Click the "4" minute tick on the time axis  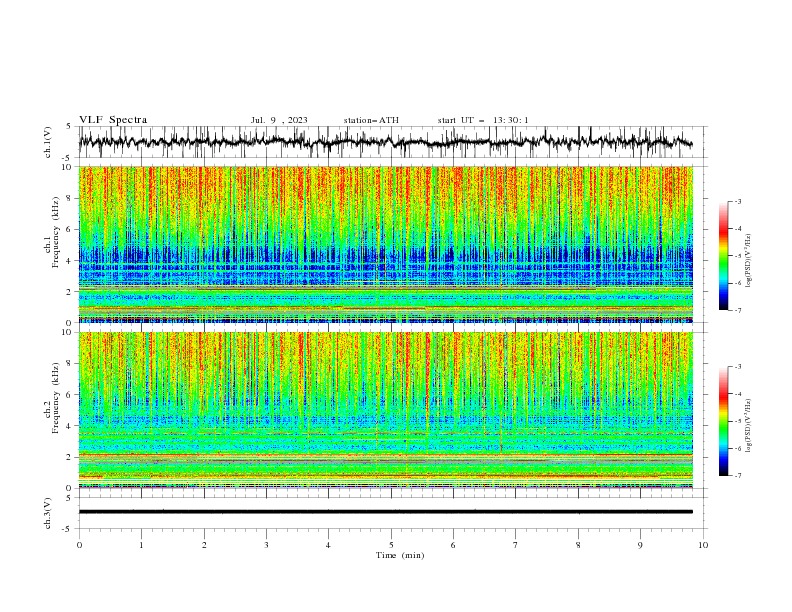click(328, 545)
